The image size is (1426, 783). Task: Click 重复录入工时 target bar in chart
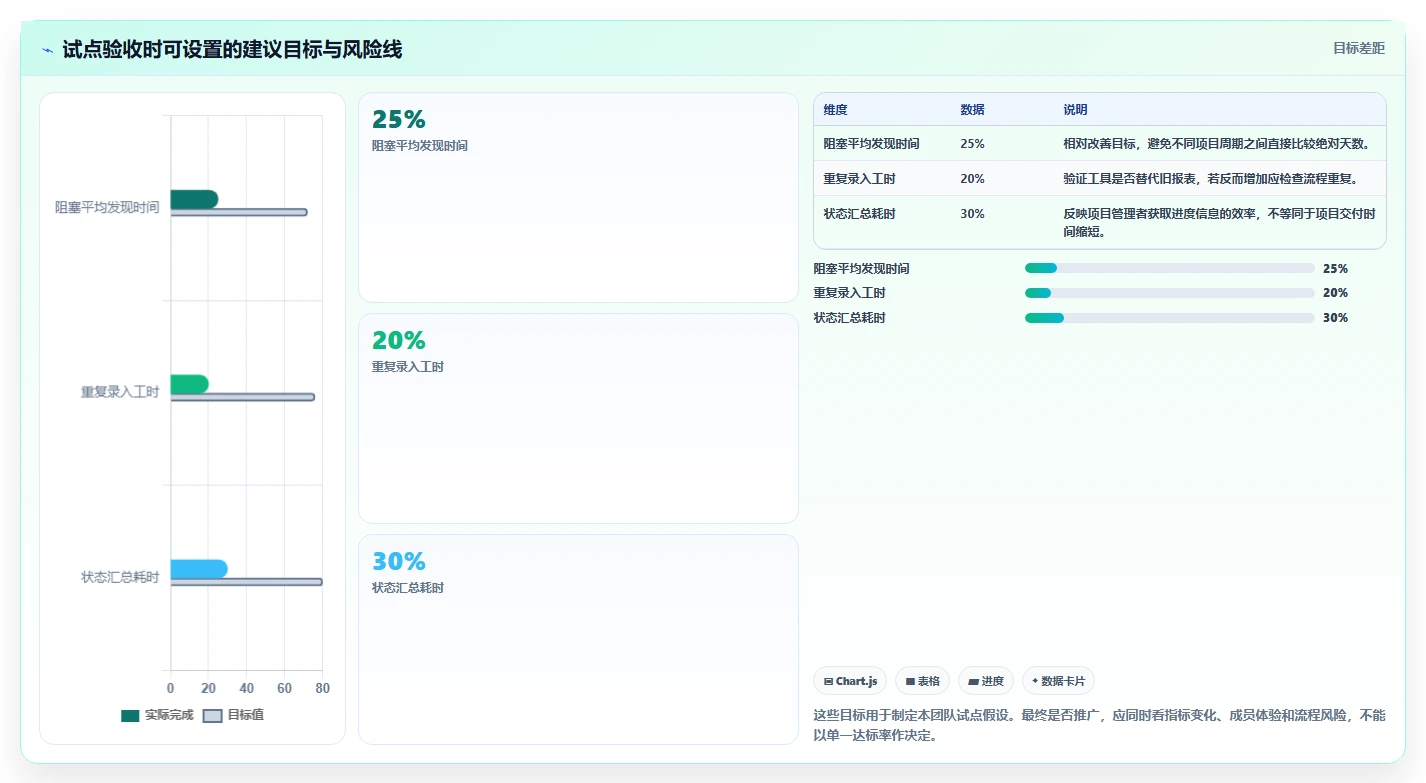pyautogui.click(x=243, y=397)
